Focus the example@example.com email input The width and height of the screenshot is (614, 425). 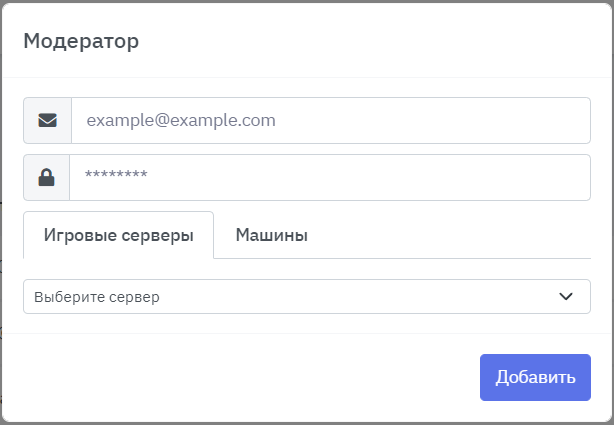click(330, 120)
